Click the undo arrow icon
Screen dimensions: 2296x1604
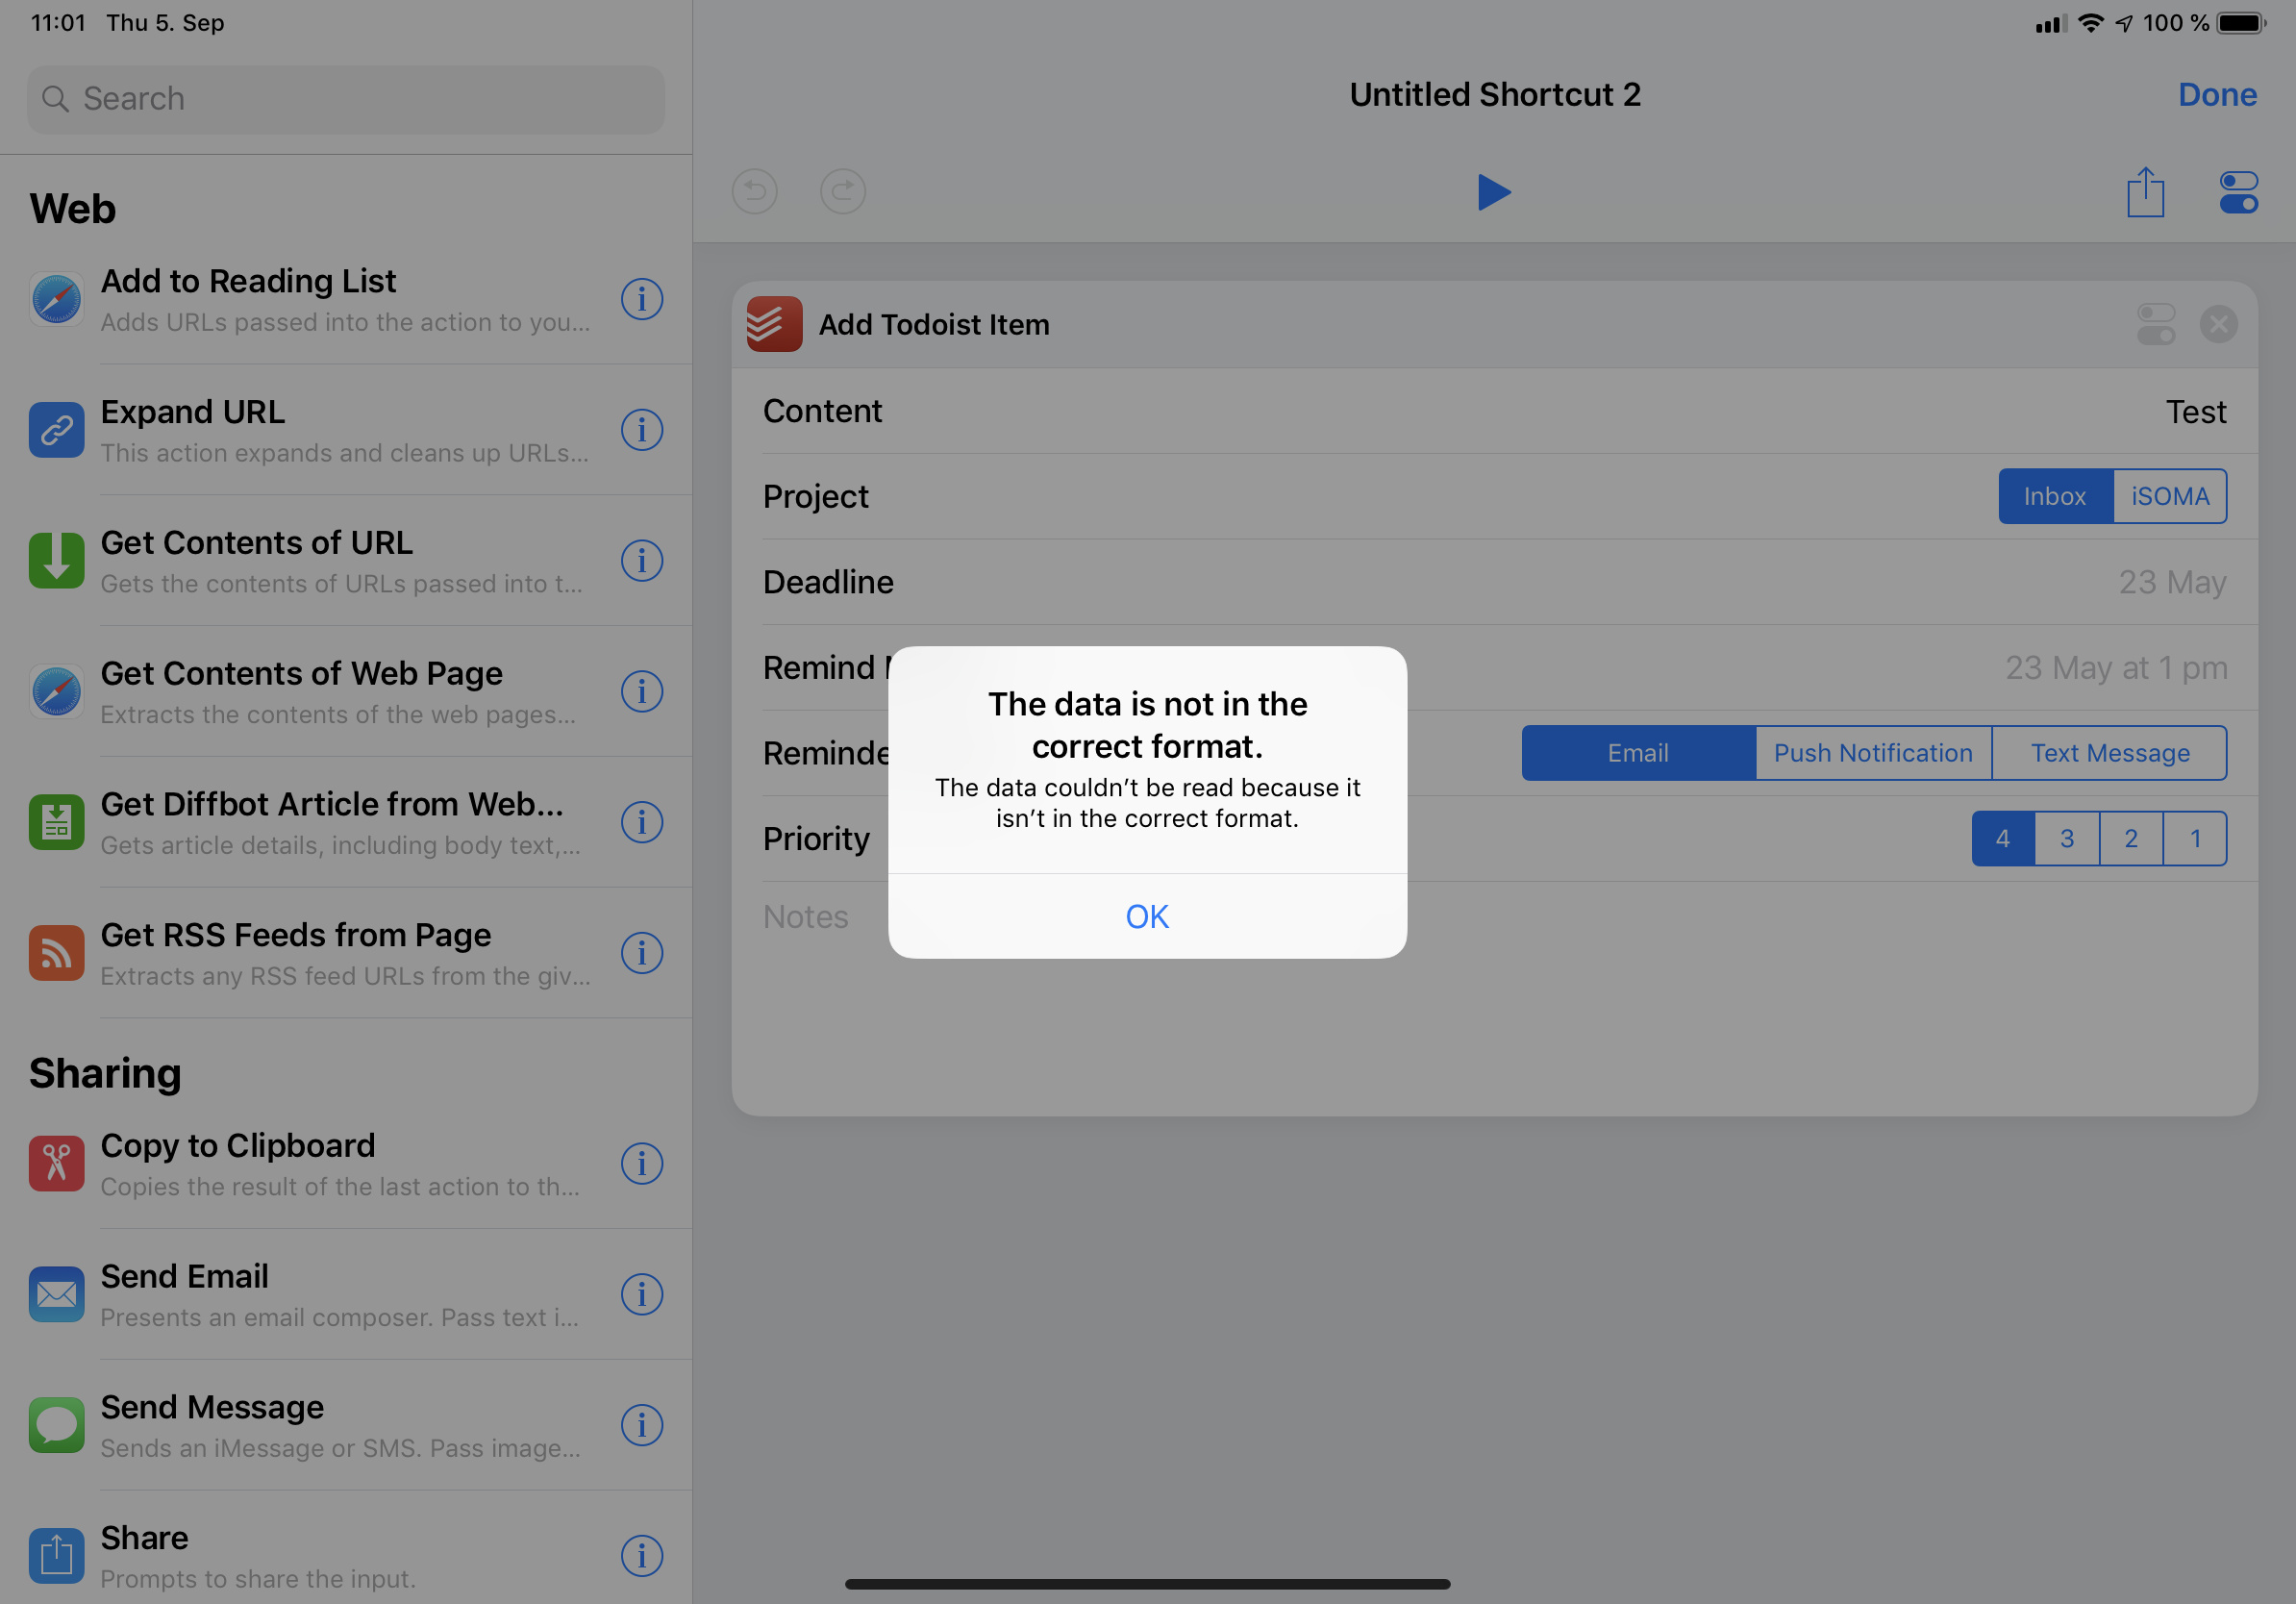click(x=755, y=191)
